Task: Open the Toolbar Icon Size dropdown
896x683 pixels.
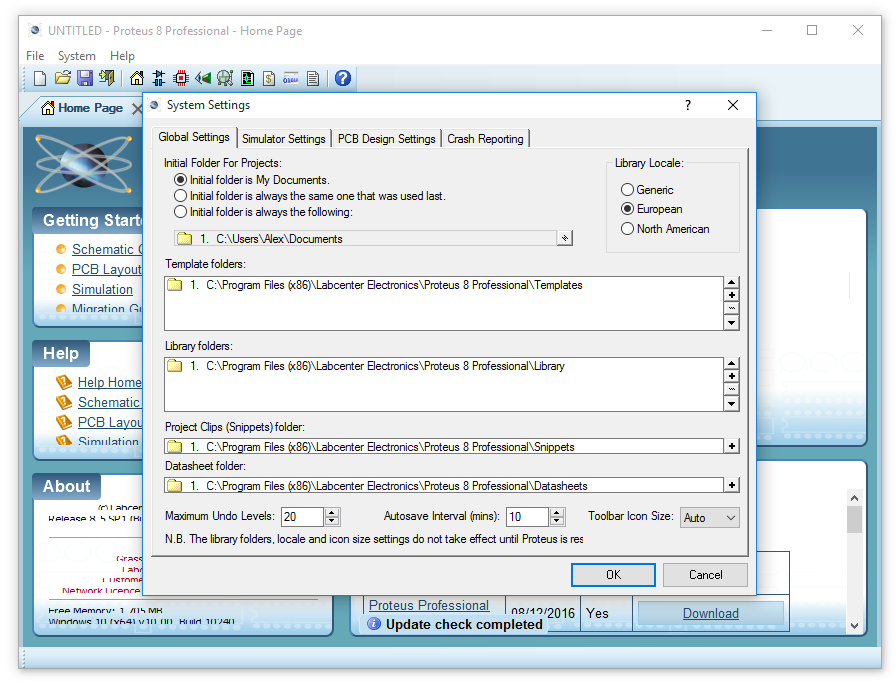Action: coord(710,518)
